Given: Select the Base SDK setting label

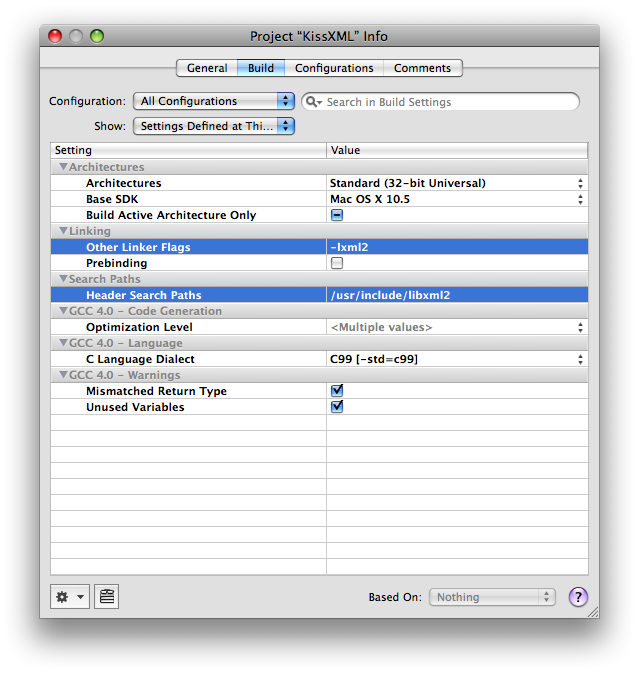Looking at the screenshot, I should [112, 199].
